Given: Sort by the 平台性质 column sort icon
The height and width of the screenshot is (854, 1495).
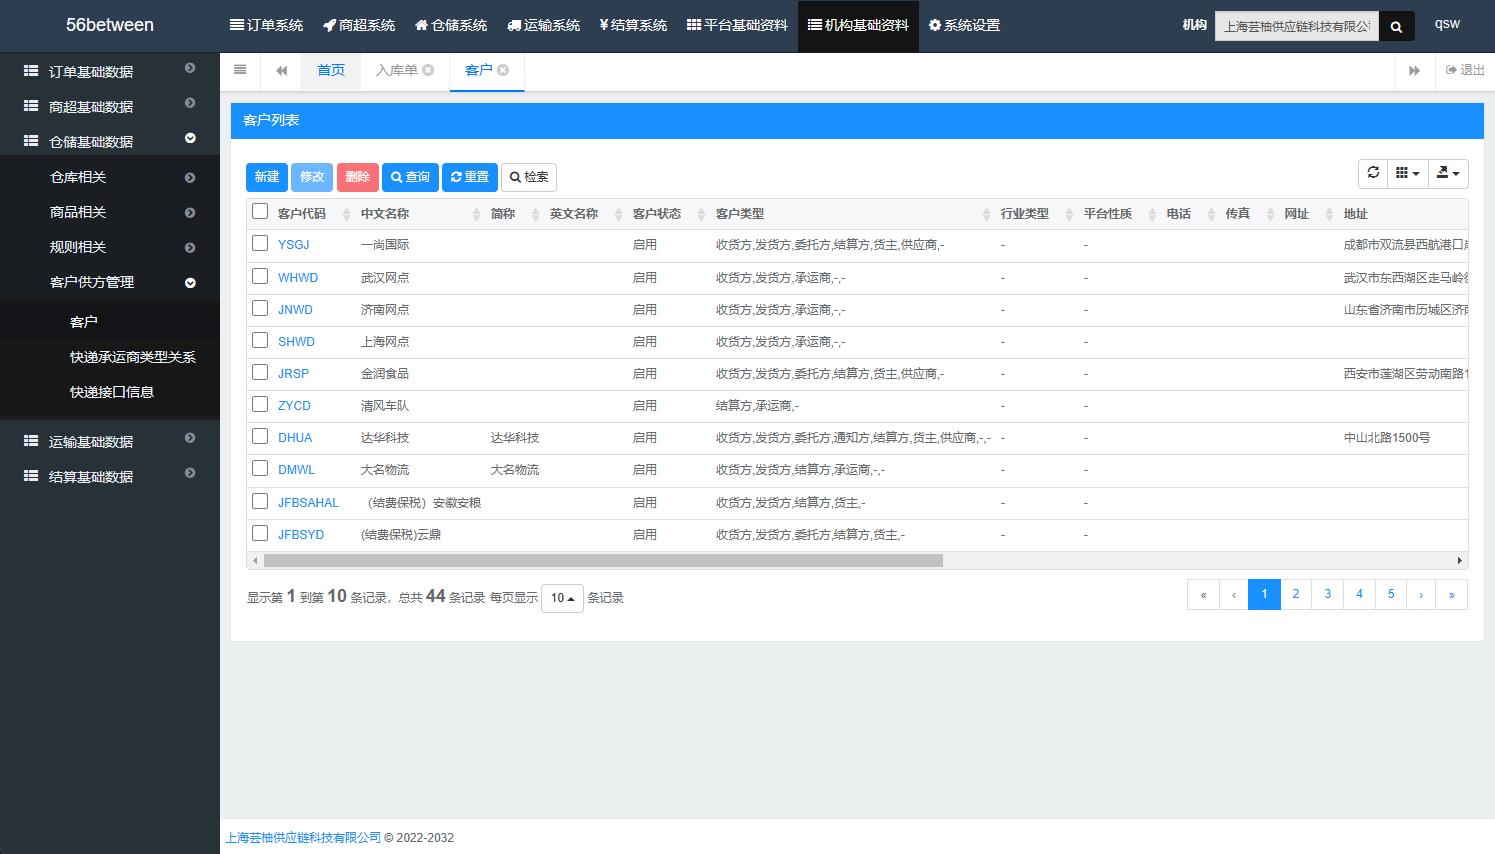Looking at the screenshot, I should [1152, 214].
